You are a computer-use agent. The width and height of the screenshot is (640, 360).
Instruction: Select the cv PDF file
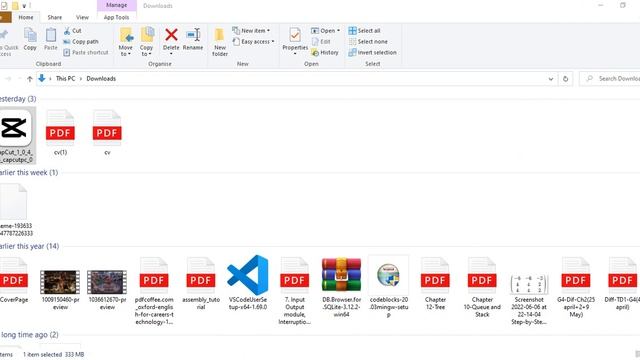[107, 133]
